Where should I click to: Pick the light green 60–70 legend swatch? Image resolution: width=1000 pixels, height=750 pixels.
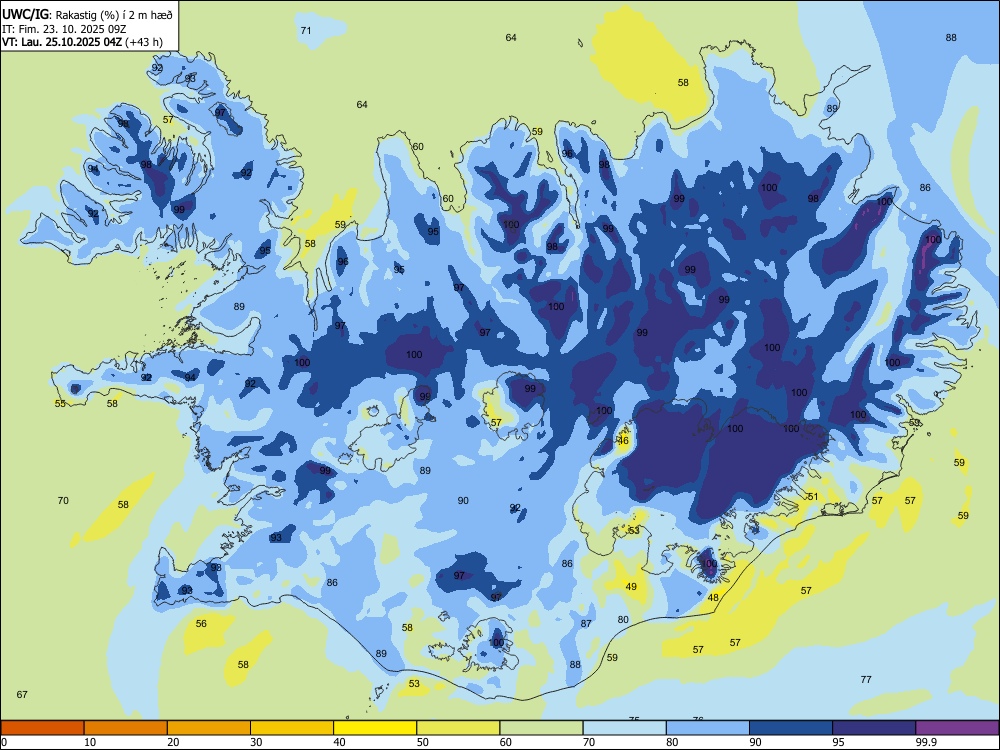pos(541,728)
